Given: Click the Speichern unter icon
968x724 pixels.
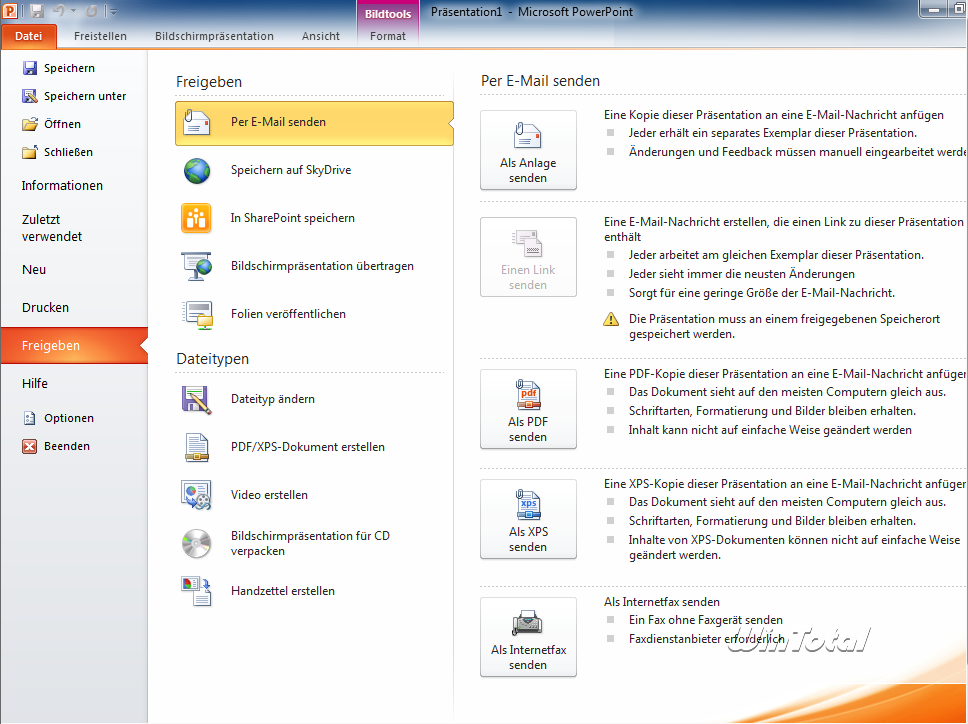Looking at the screenshot, I should click(x=30, y=96).
